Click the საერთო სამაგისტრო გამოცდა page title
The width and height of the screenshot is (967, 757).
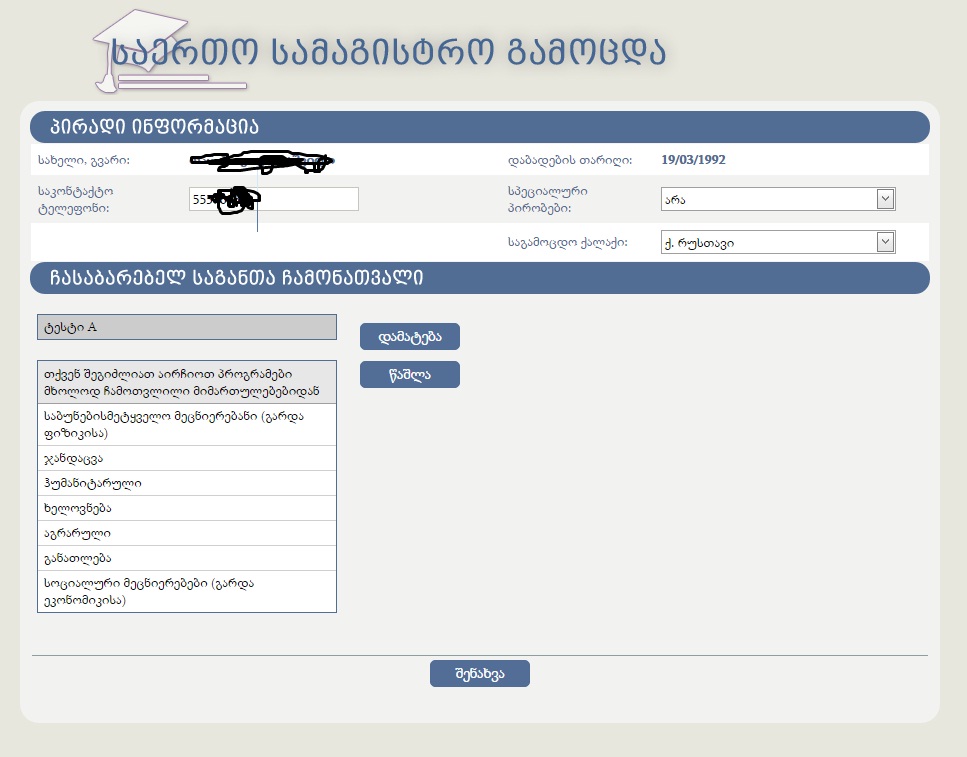(x=389, y=51)
